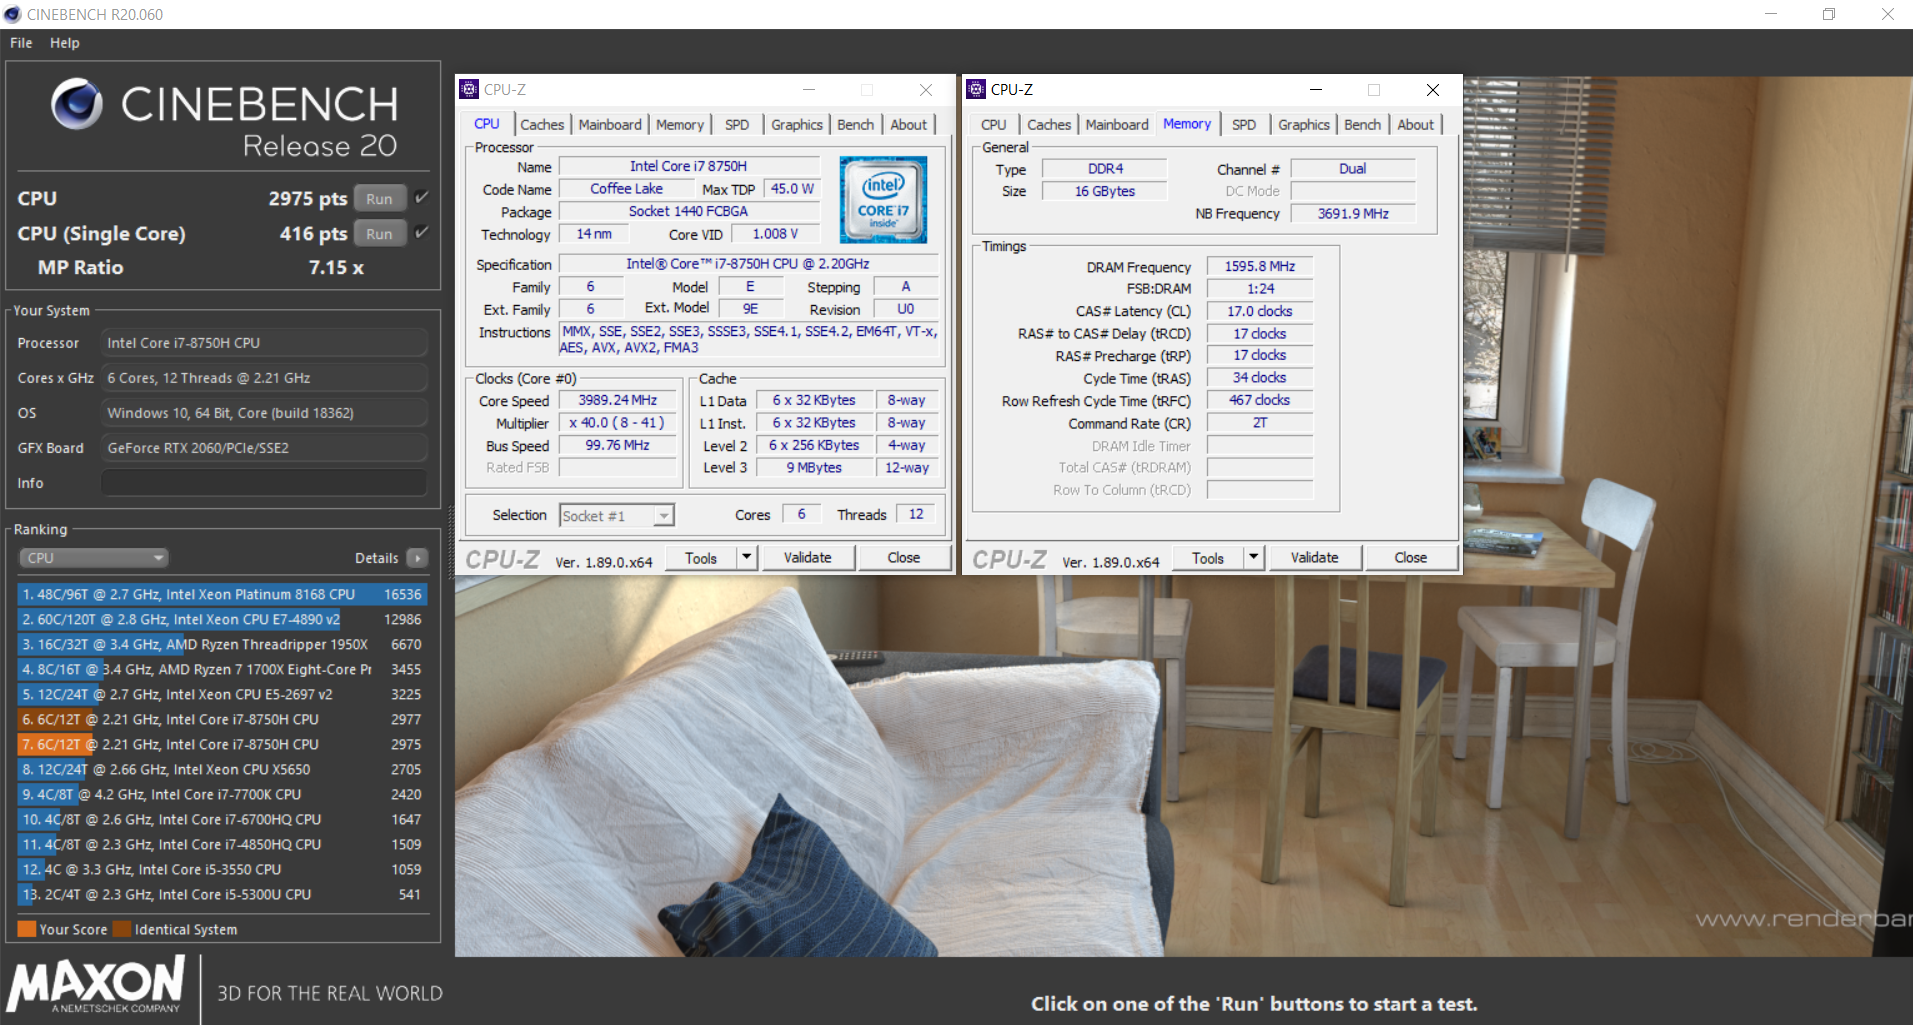Select ranking row Ryzen 7 1700X
Viewport: 1913px width, 1025px height.
pyautogui.click(x=222, y=669)
